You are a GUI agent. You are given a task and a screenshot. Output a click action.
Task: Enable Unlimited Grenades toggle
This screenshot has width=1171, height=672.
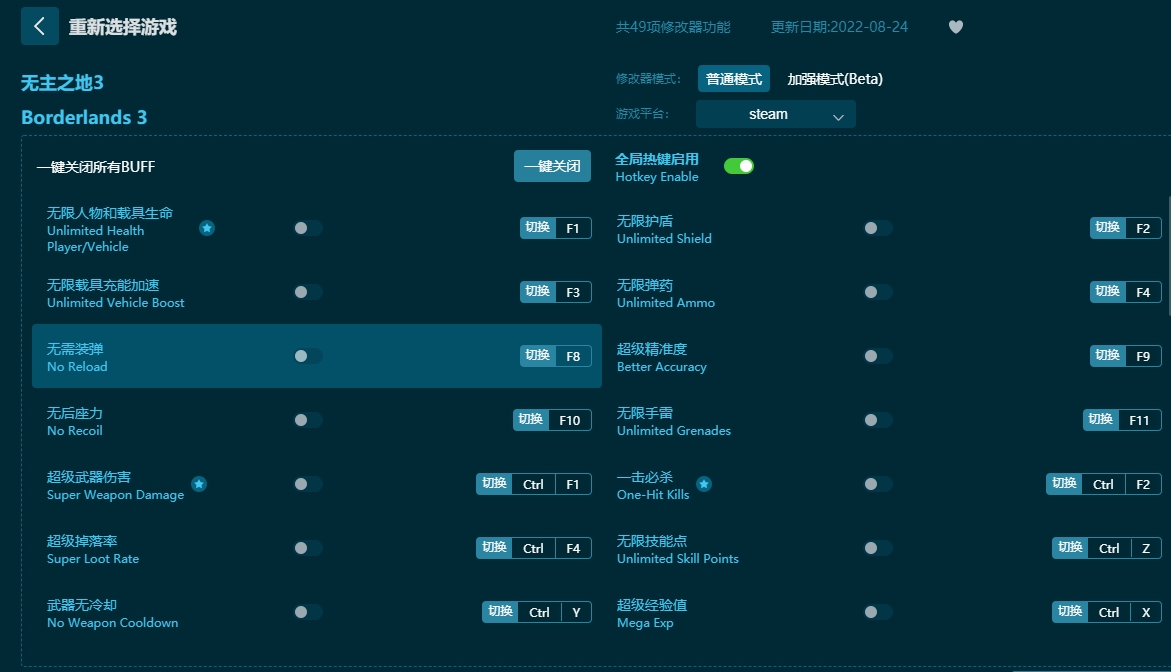[x=878, y=420]
